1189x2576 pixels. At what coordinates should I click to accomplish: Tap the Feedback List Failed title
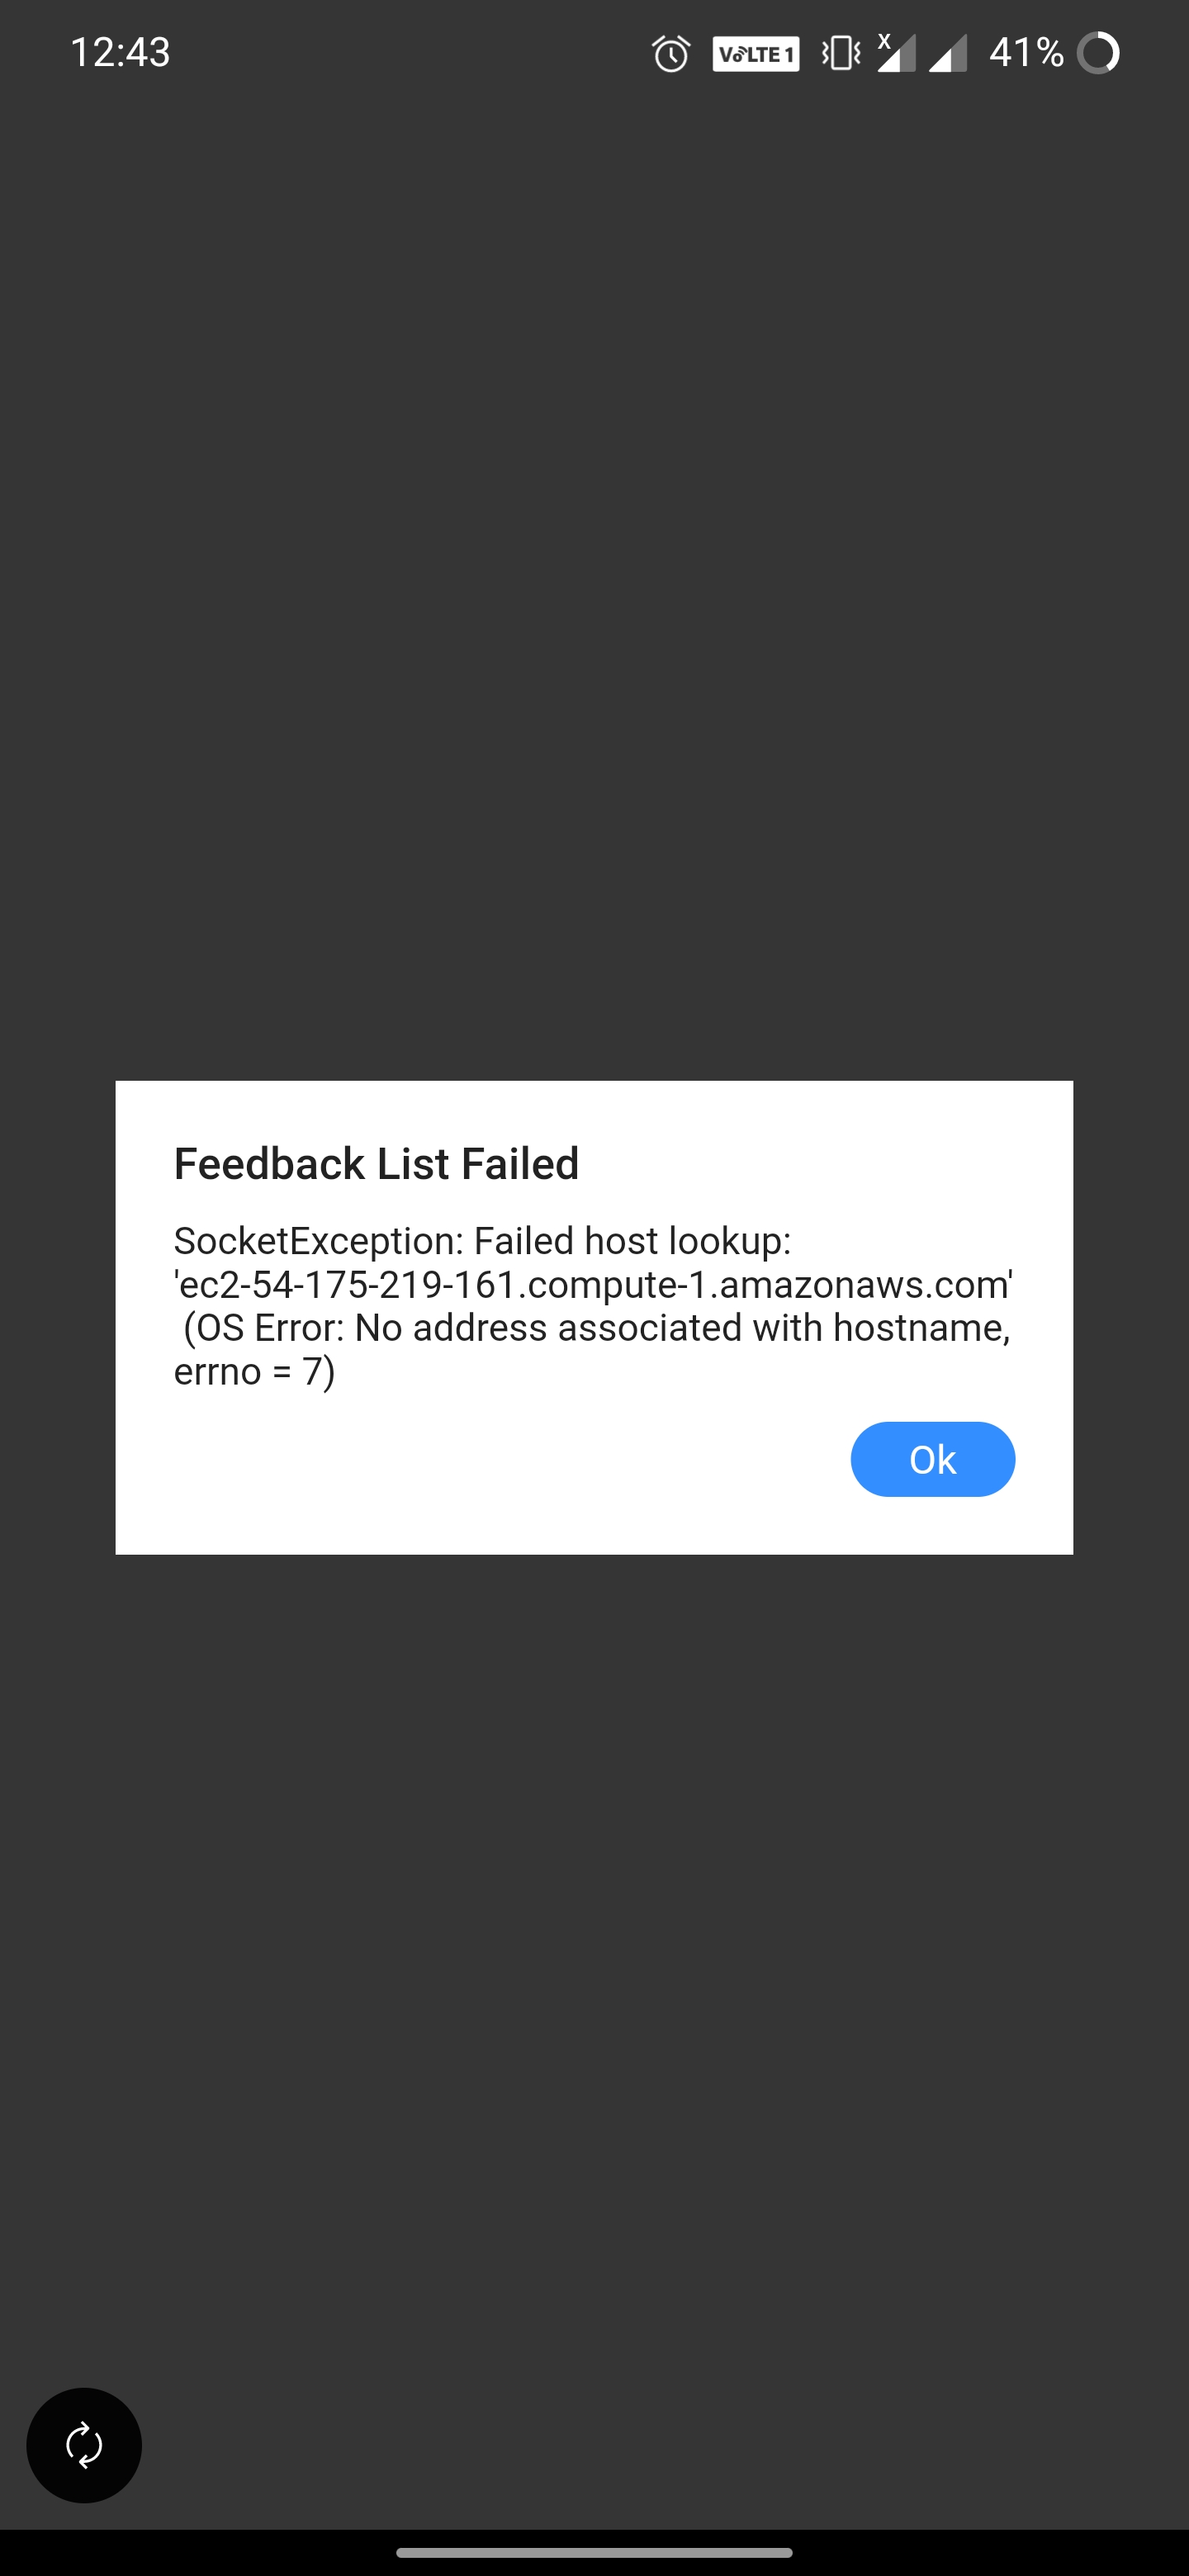pos(376,1163)
